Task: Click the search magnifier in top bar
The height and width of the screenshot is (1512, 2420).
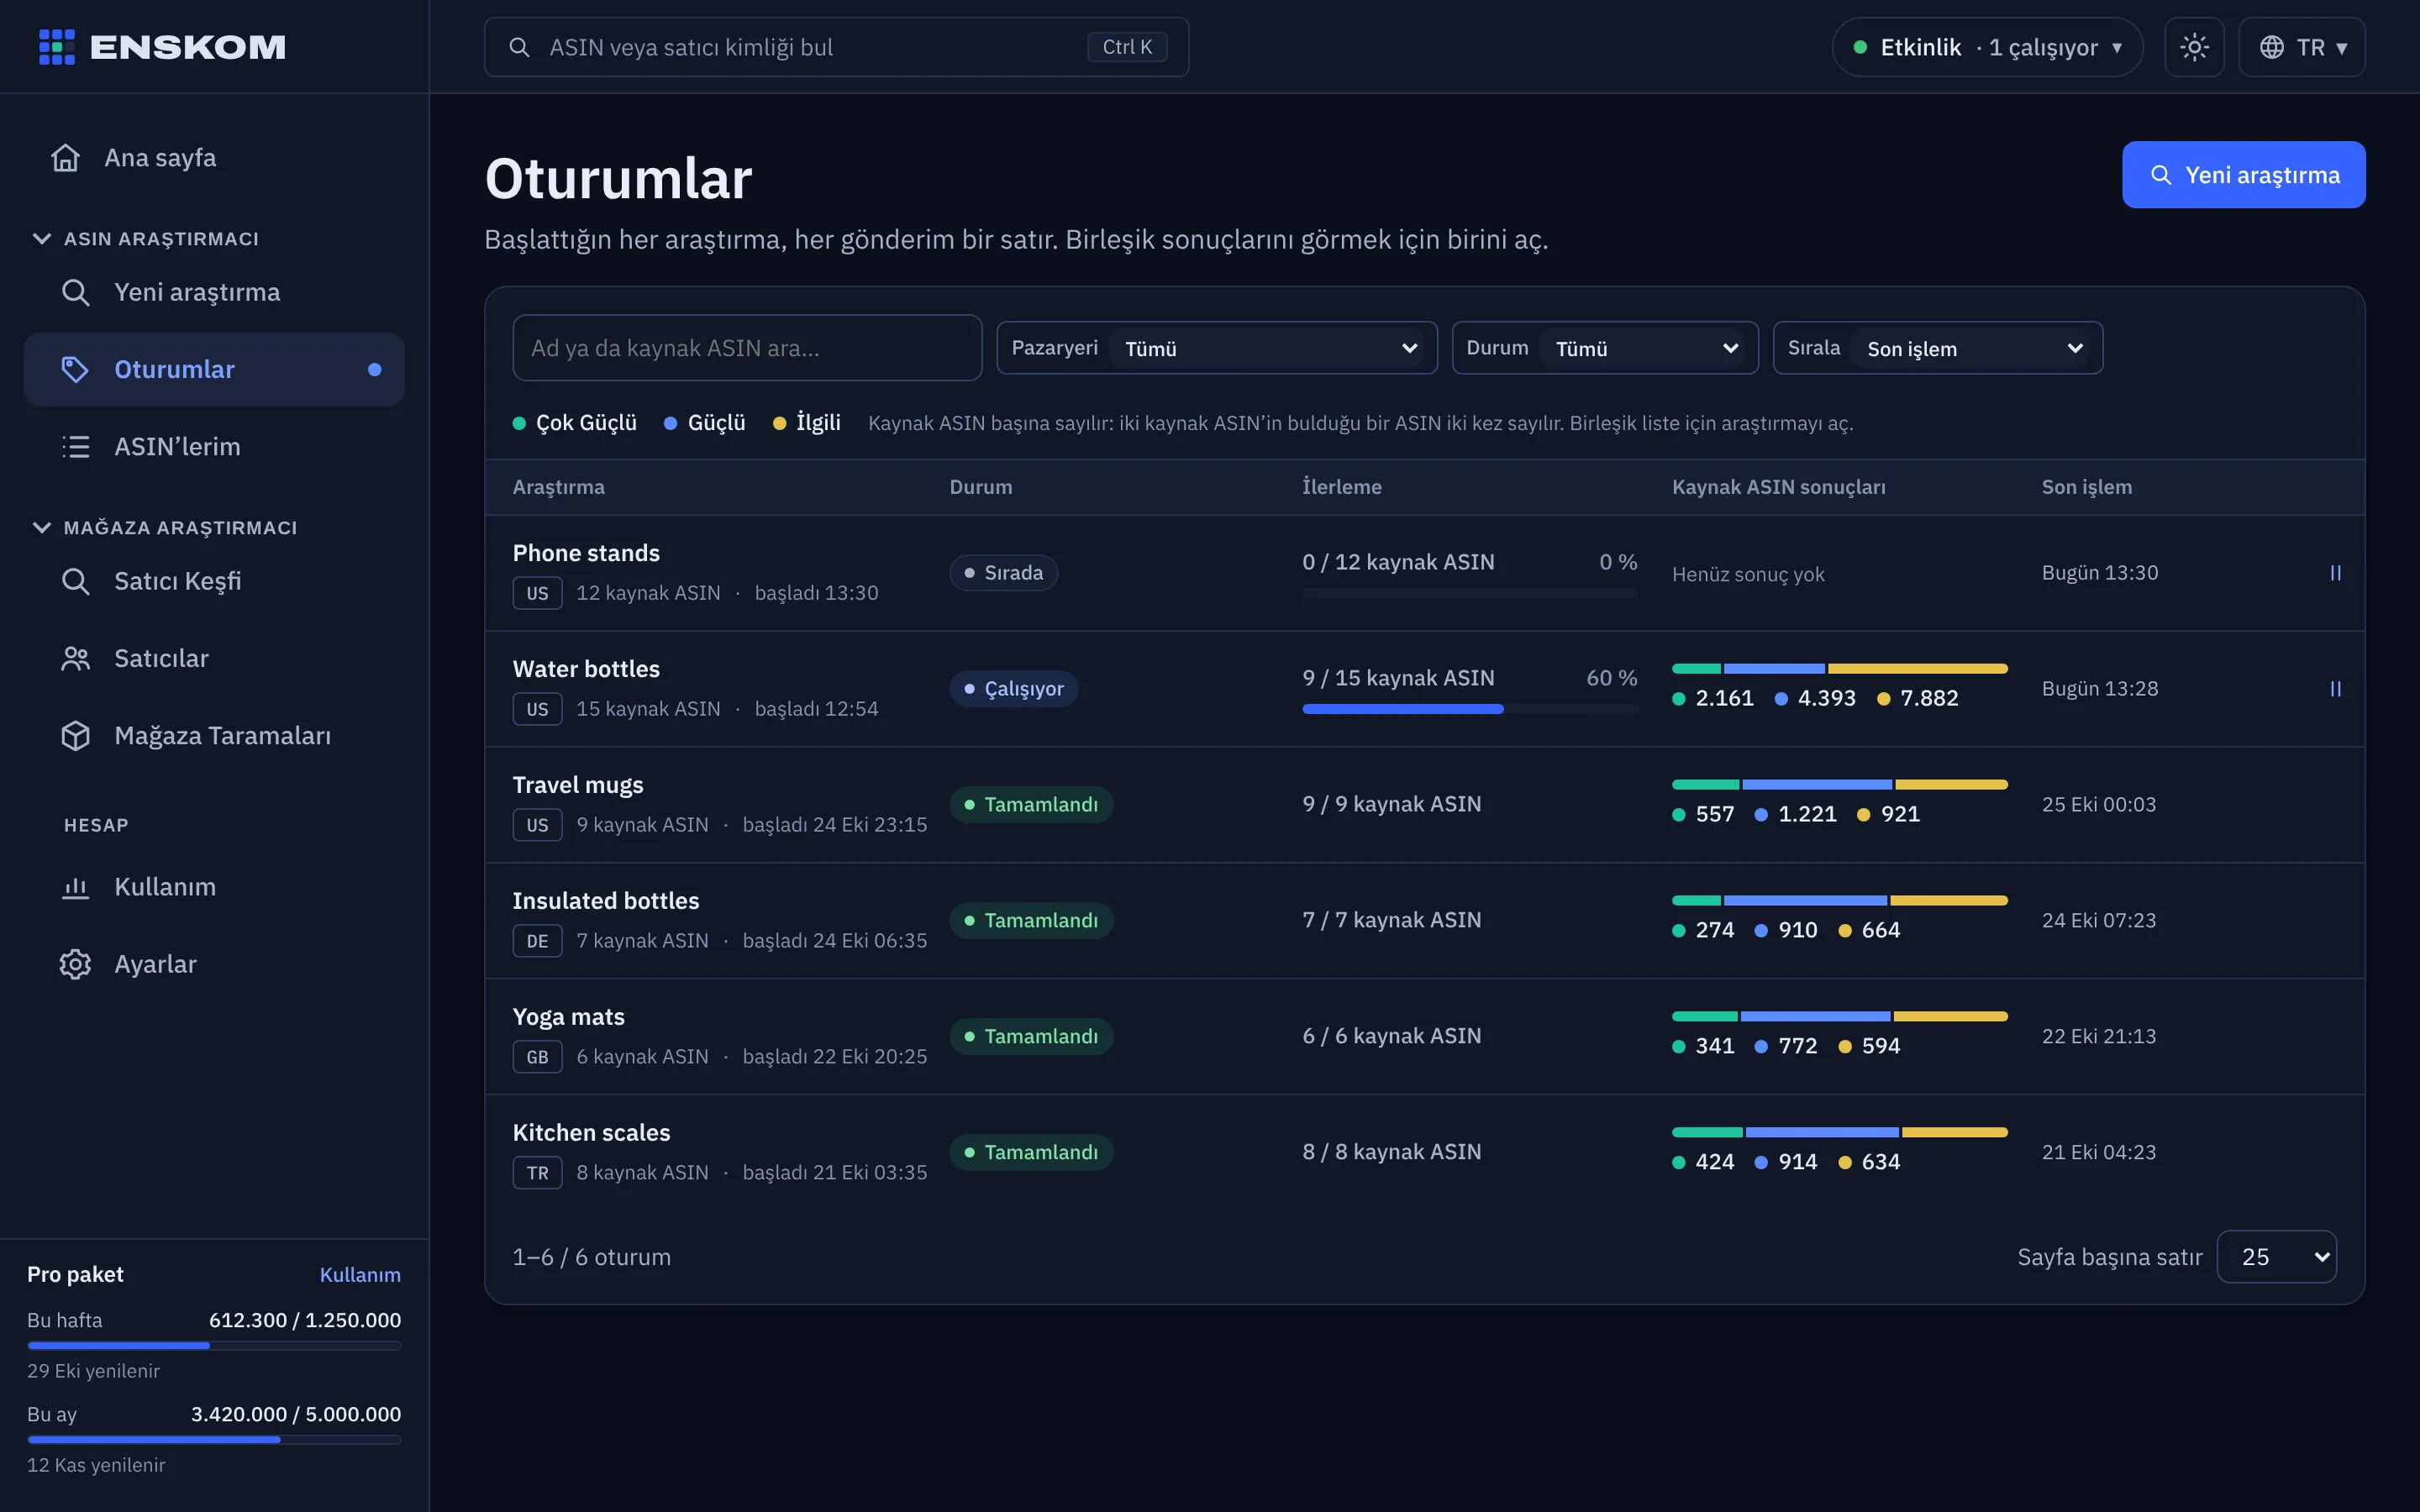Action: [x=519, y=47]
